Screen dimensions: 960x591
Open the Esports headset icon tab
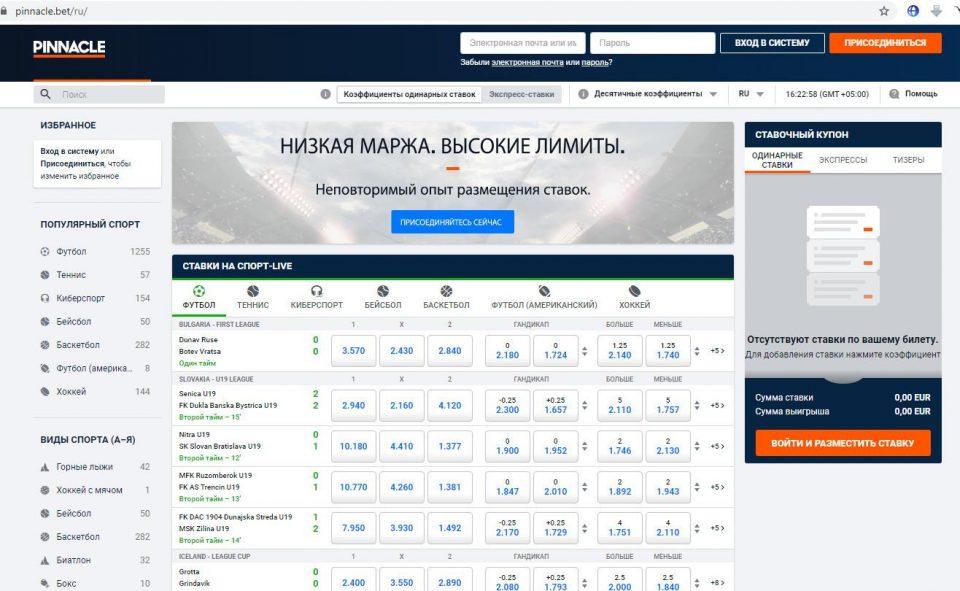[316, 291]
